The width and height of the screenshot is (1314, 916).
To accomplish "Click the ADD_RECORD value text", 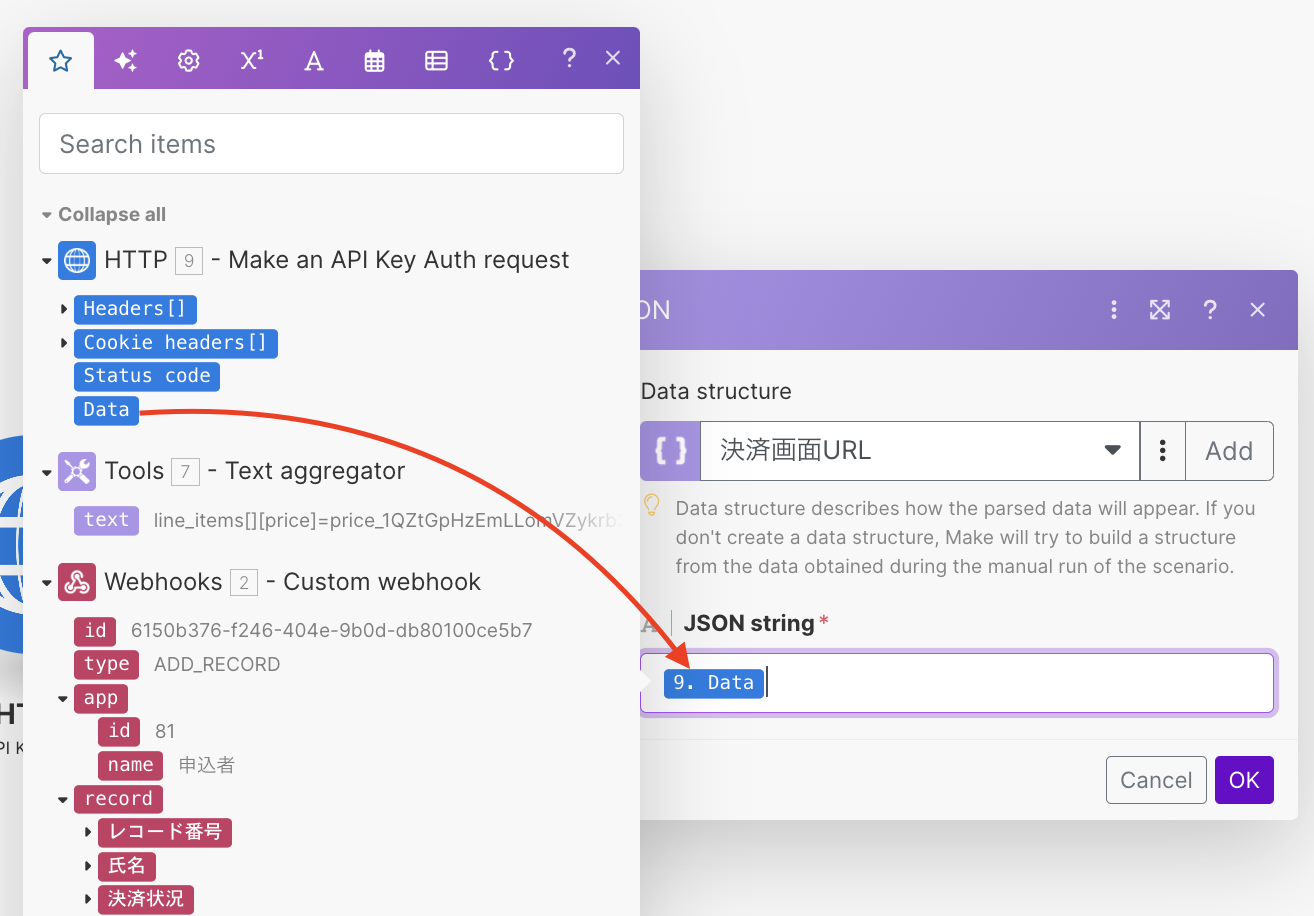I will point(217,665).
